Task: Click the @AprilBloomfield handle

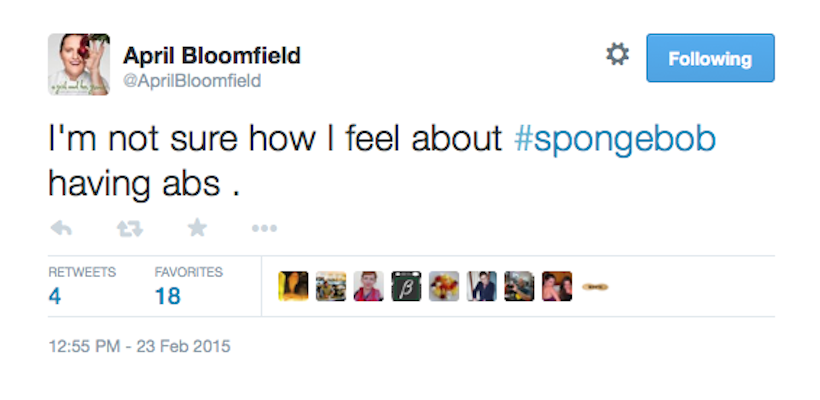Action: click(192, 81)
